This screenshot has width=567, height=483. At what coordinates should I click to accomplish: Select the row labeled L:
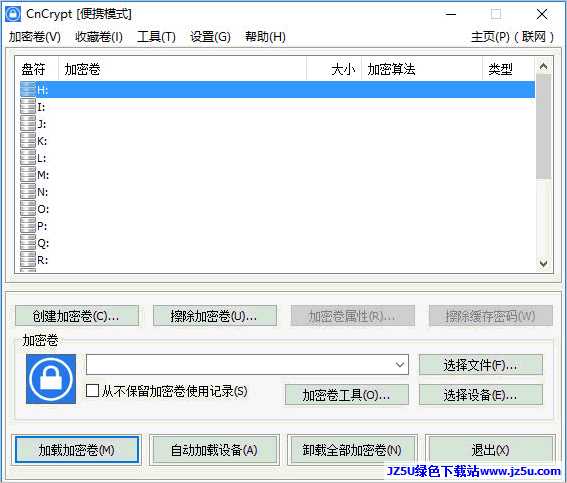point(277,158)
